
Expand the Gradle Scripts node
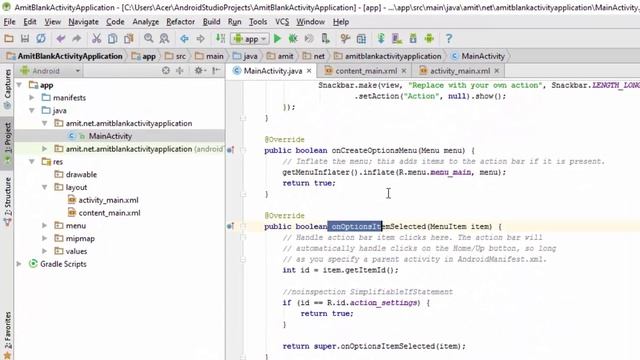click(x=19, y=264)
